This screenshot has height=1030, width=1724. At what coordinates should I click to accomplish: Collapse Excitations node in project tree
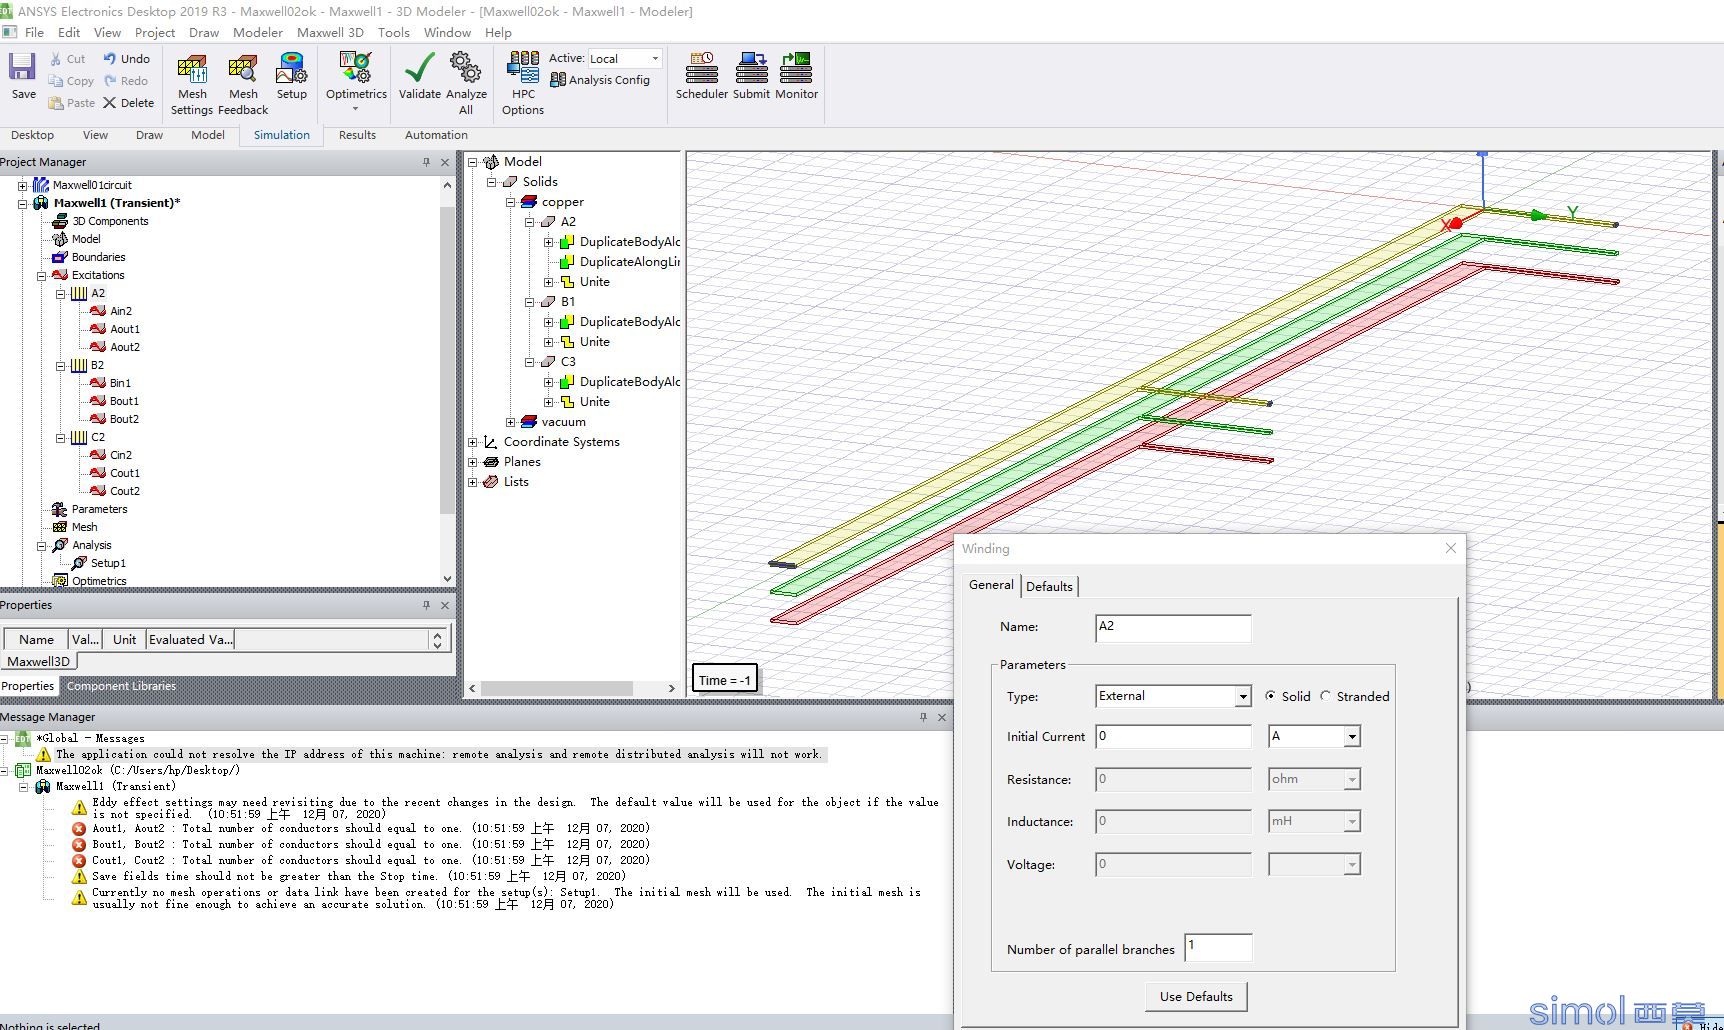[42, 275]
